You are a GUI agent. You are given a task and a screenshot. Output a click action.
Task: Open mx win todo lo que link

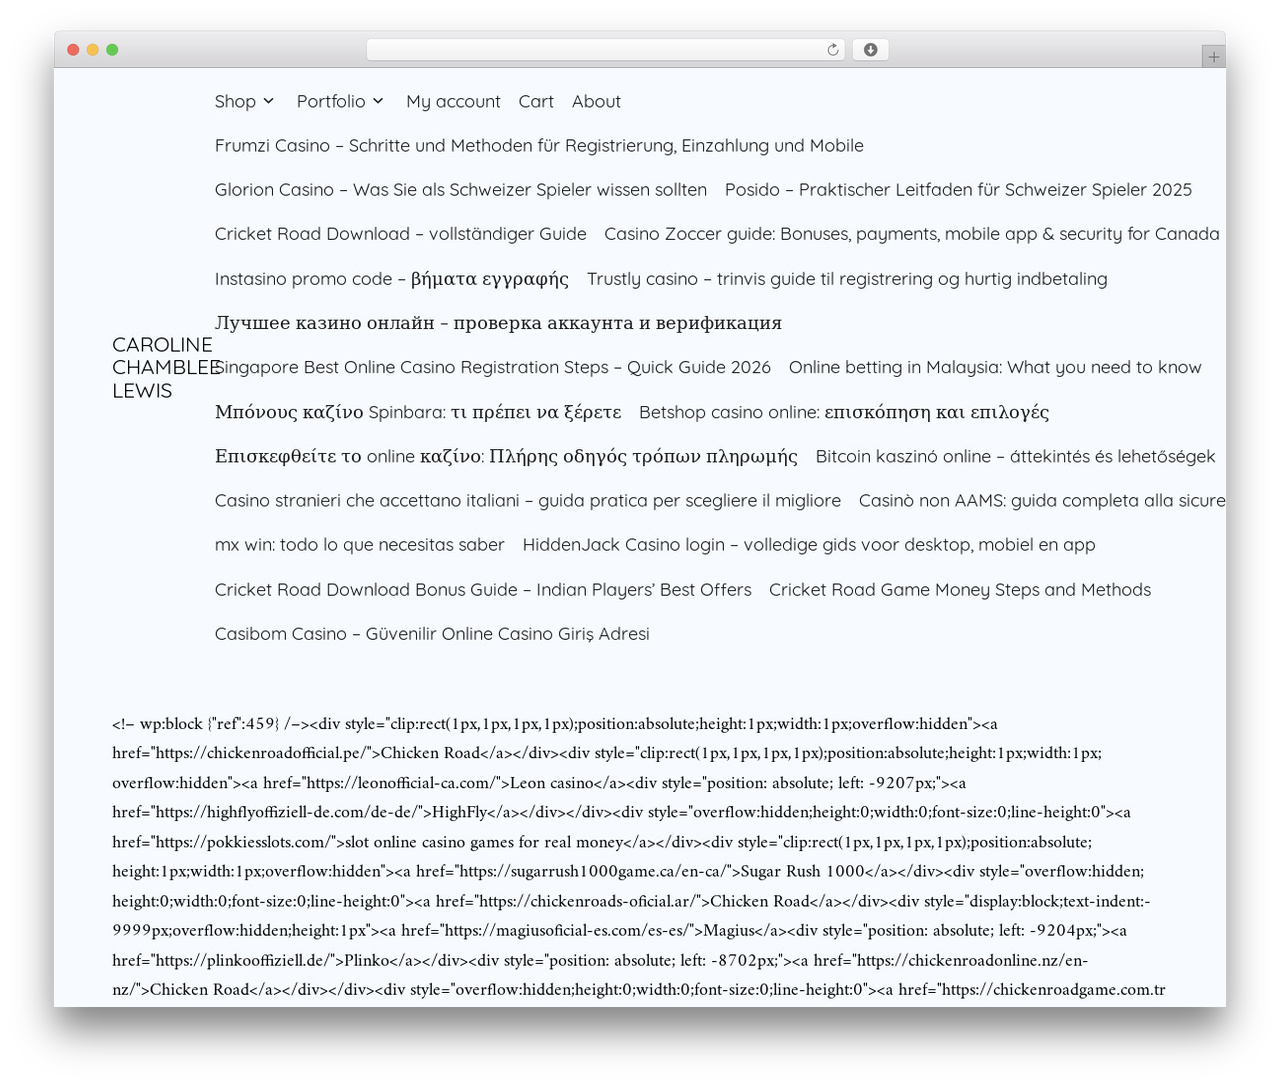(360, 545)
